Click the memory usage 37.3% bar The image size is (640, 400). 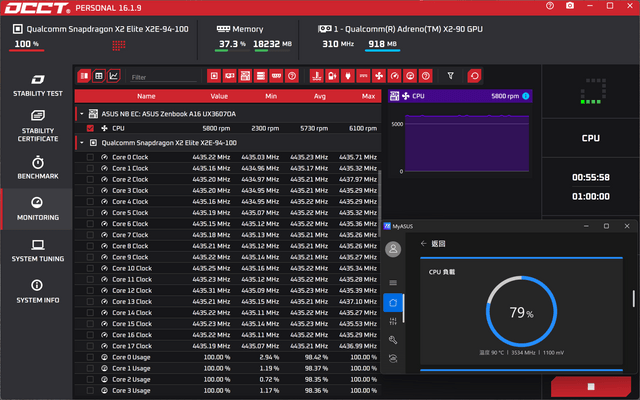[x=231, y=51]
